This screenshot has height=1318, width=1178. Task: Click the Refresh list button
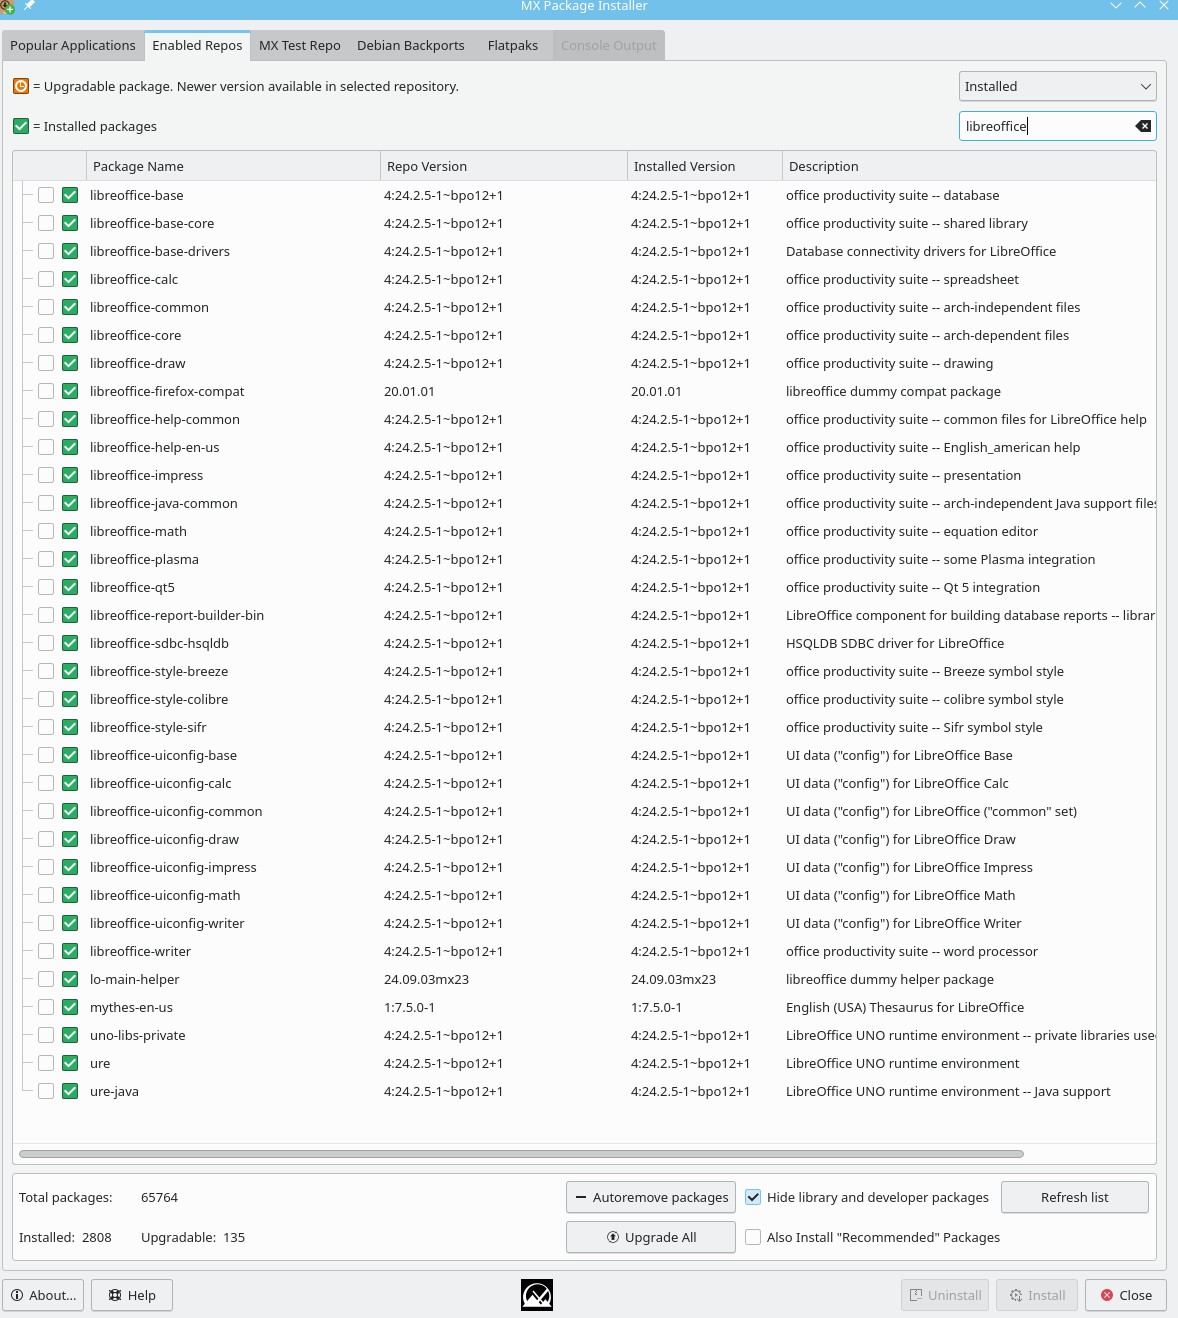tap(1074, 1197)
